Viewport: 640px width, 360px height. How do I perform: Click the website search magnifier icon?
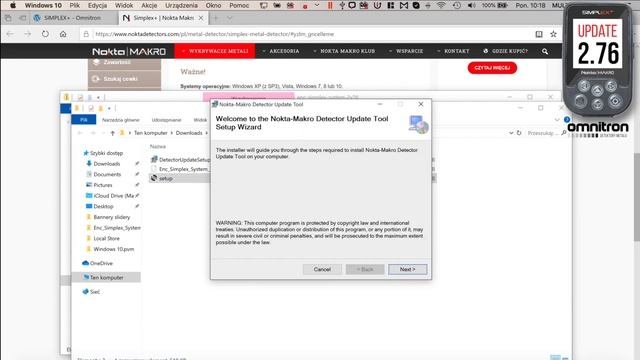(545, 51)
